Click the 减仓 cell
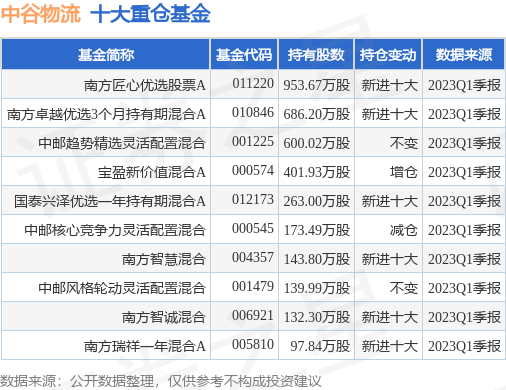 [x=404, y=230]
